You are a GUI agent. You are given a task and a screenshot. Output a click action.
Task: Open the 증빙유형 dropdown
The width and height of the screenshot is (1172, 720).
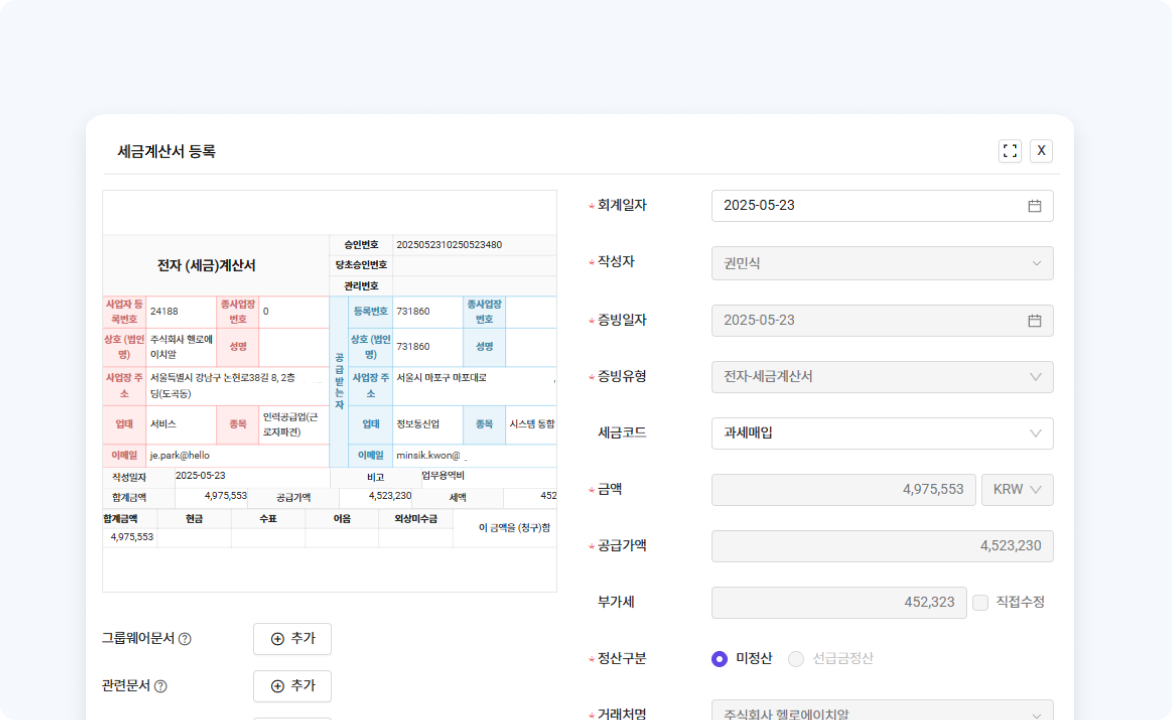(x=882, y=377)
